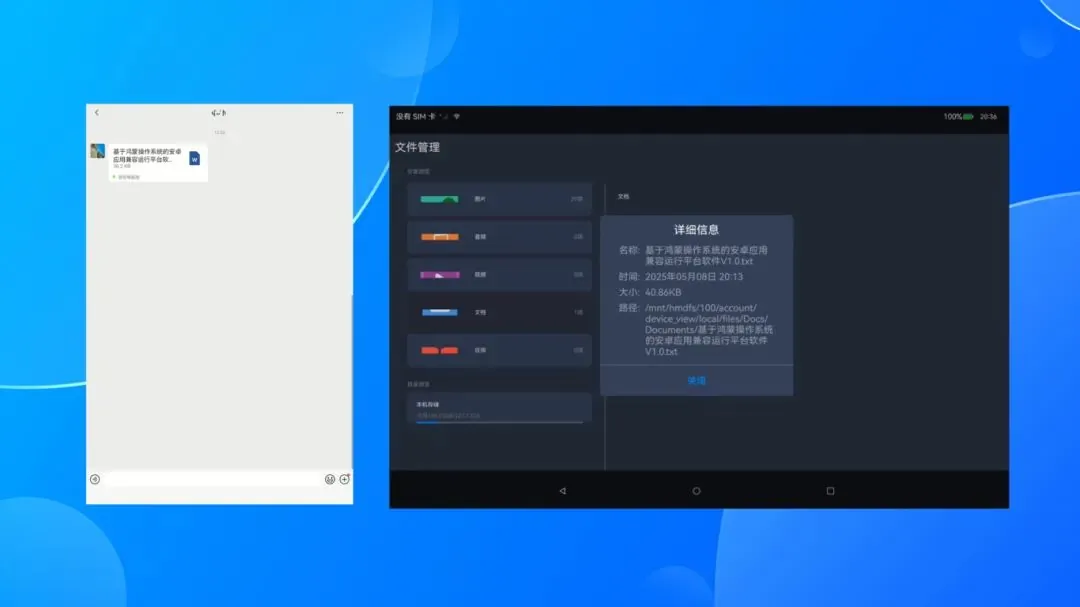Open the red category row in 文件管理

click(x=499, y=350)
